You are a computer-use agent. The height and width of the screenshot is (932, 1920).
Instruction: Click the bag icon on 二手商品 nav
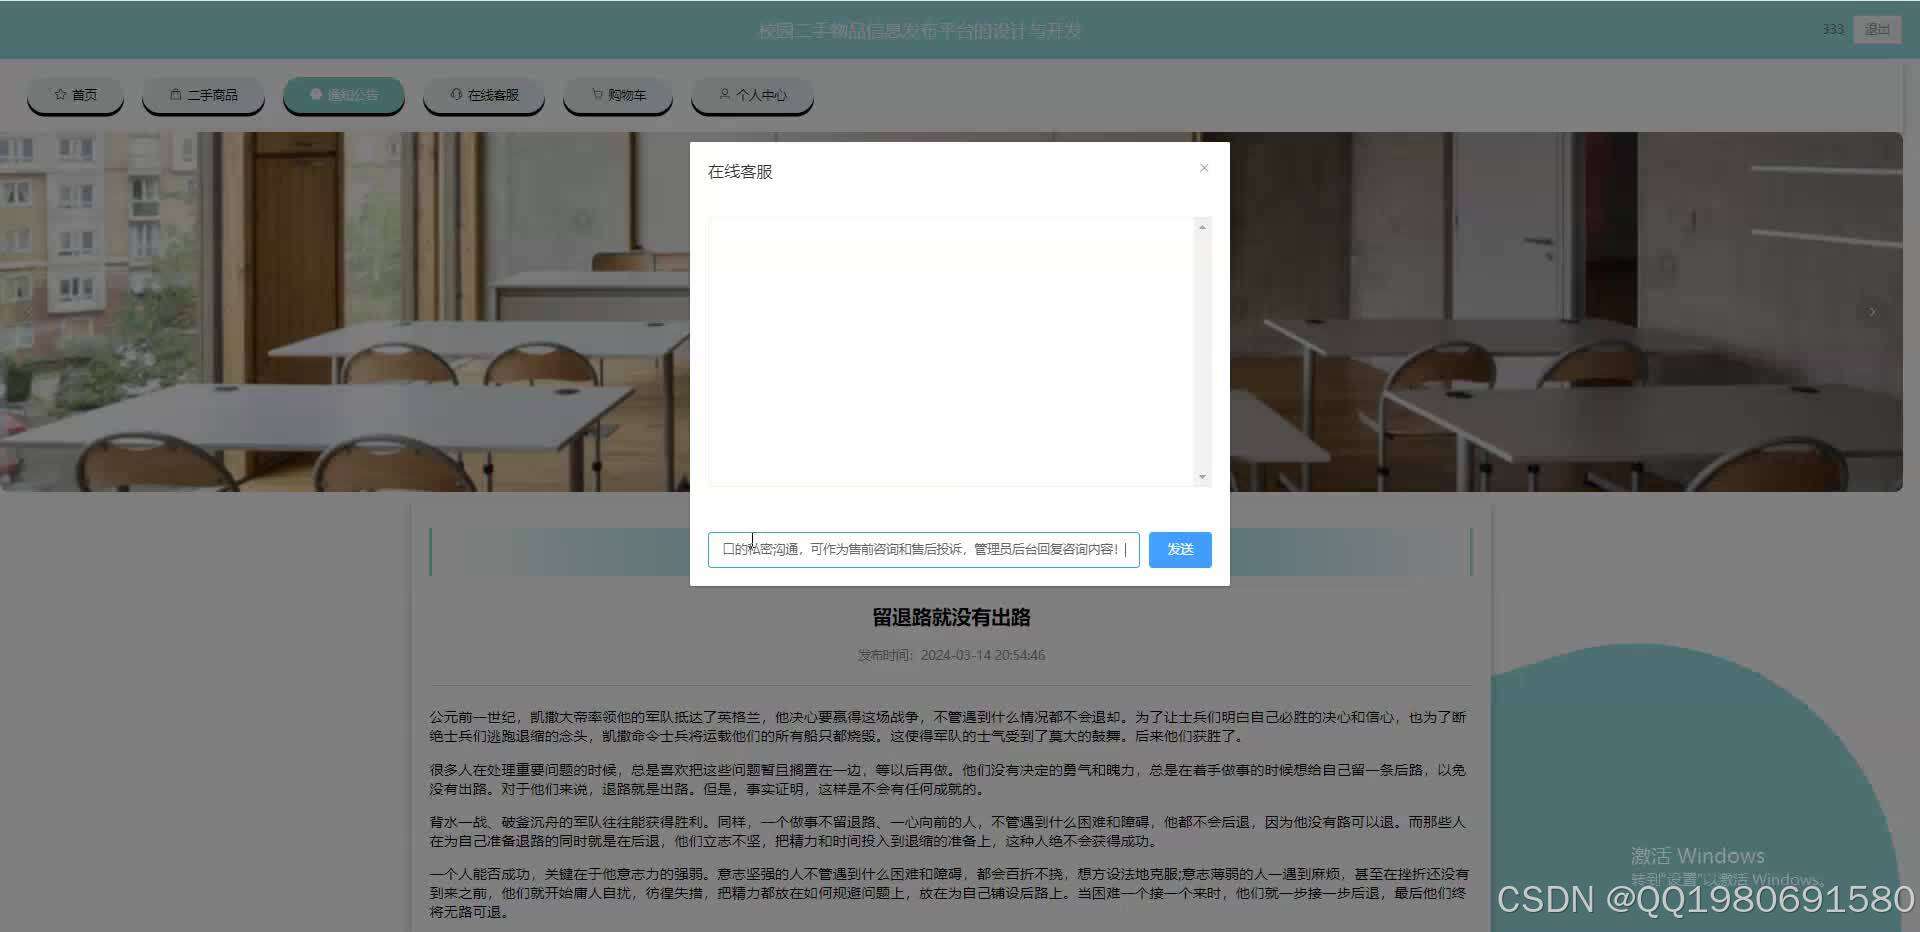tap(176, 94)
